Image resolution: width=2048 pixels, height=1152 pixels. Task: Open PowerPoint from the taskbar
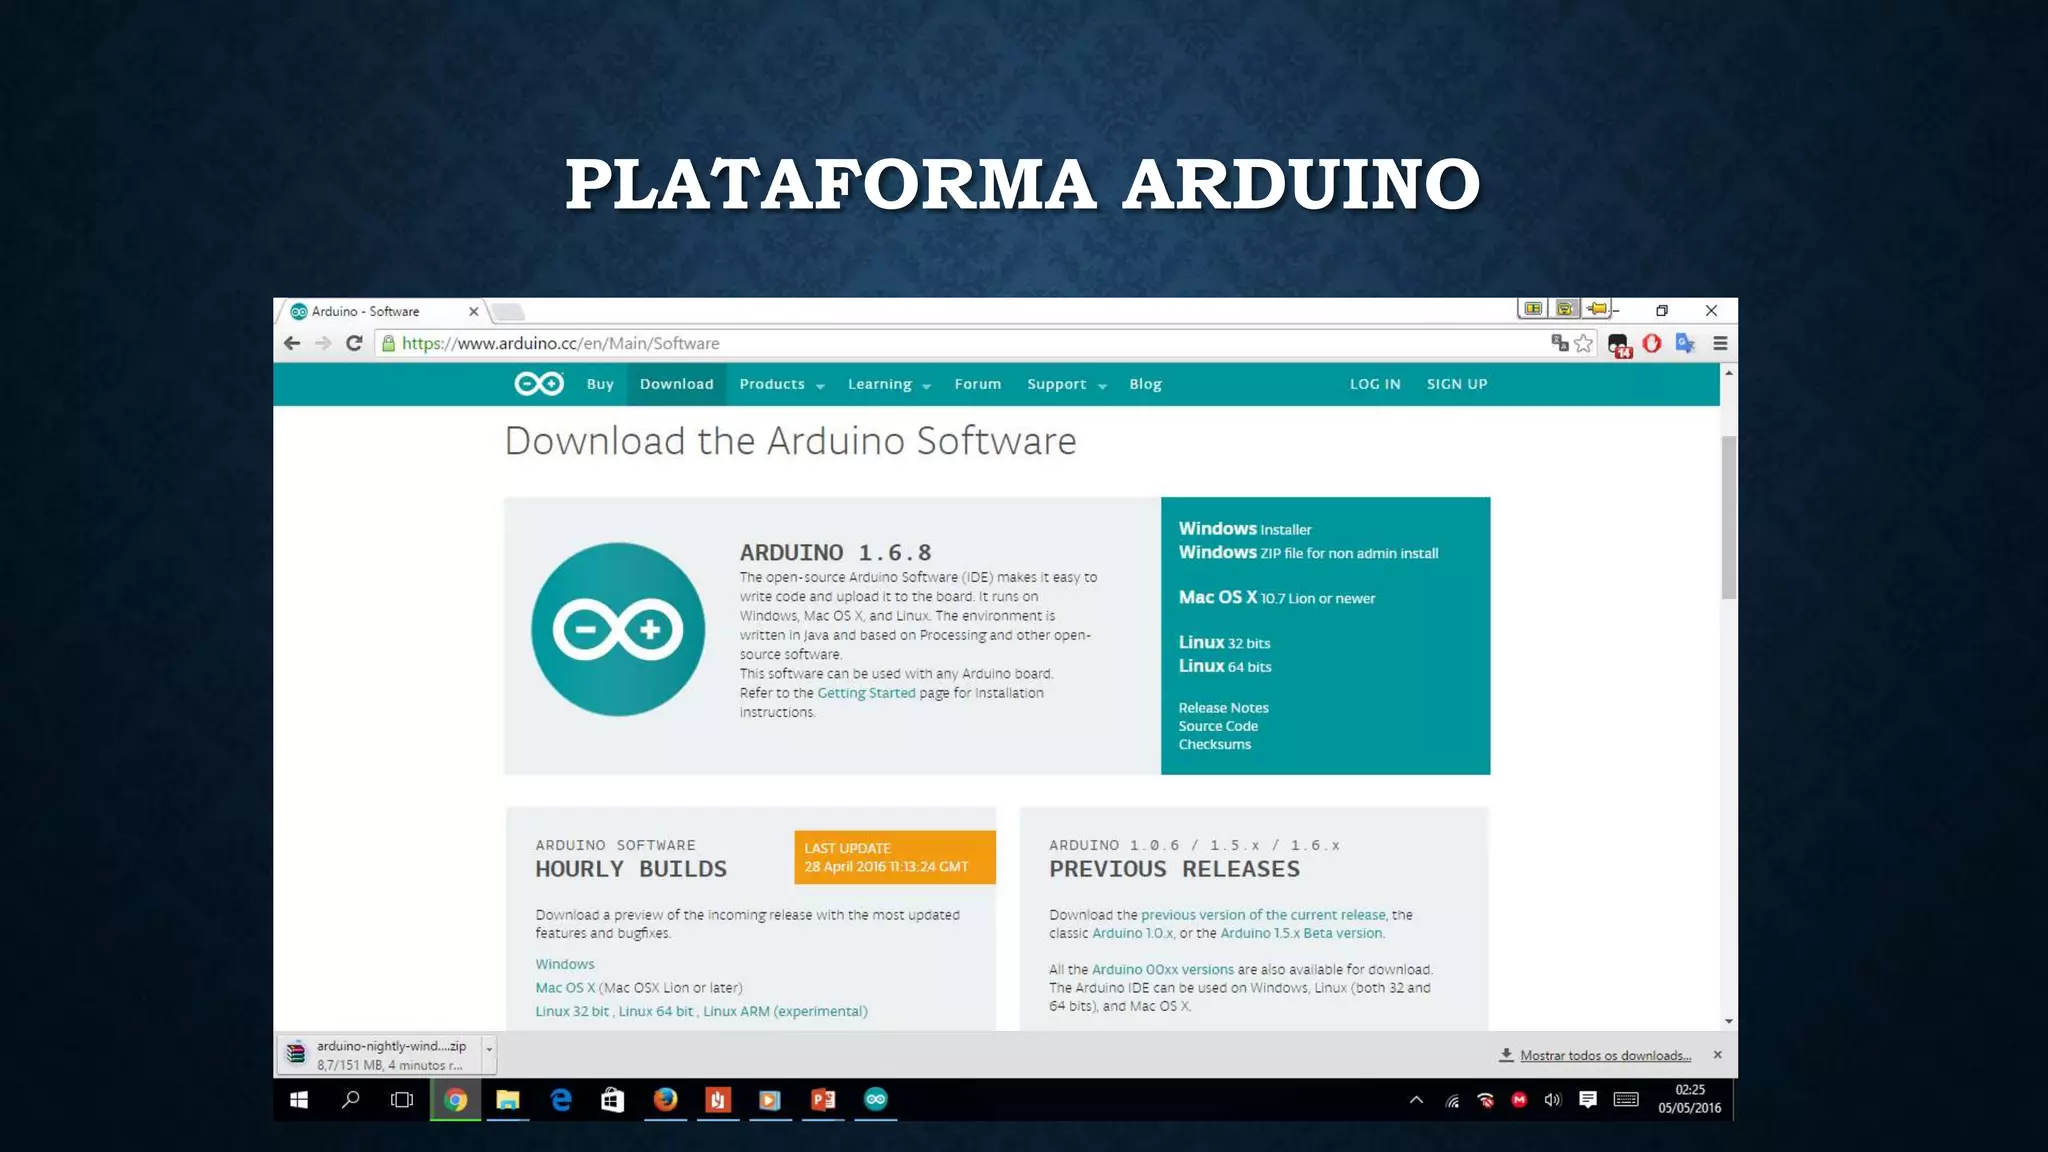[823, 1099]
